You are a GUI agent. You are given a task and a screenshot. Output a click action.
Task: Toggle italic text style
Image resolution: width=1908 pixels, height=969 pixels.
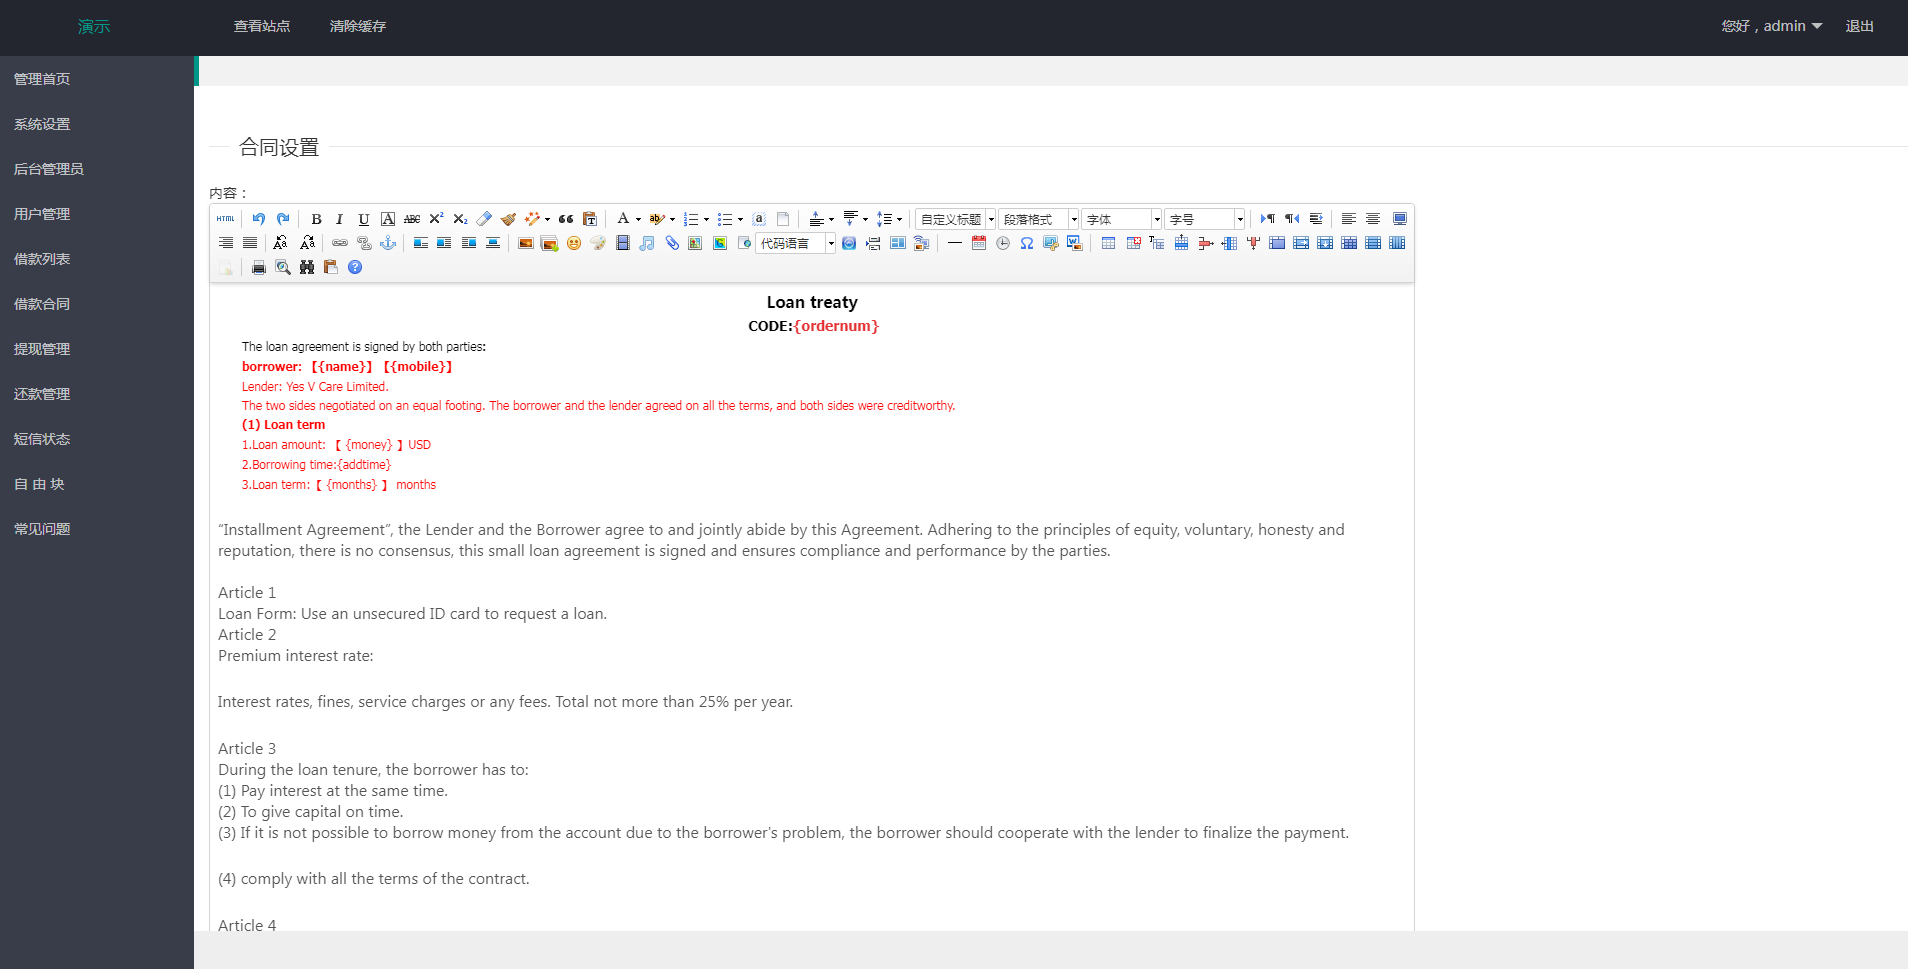coord(340,219)
